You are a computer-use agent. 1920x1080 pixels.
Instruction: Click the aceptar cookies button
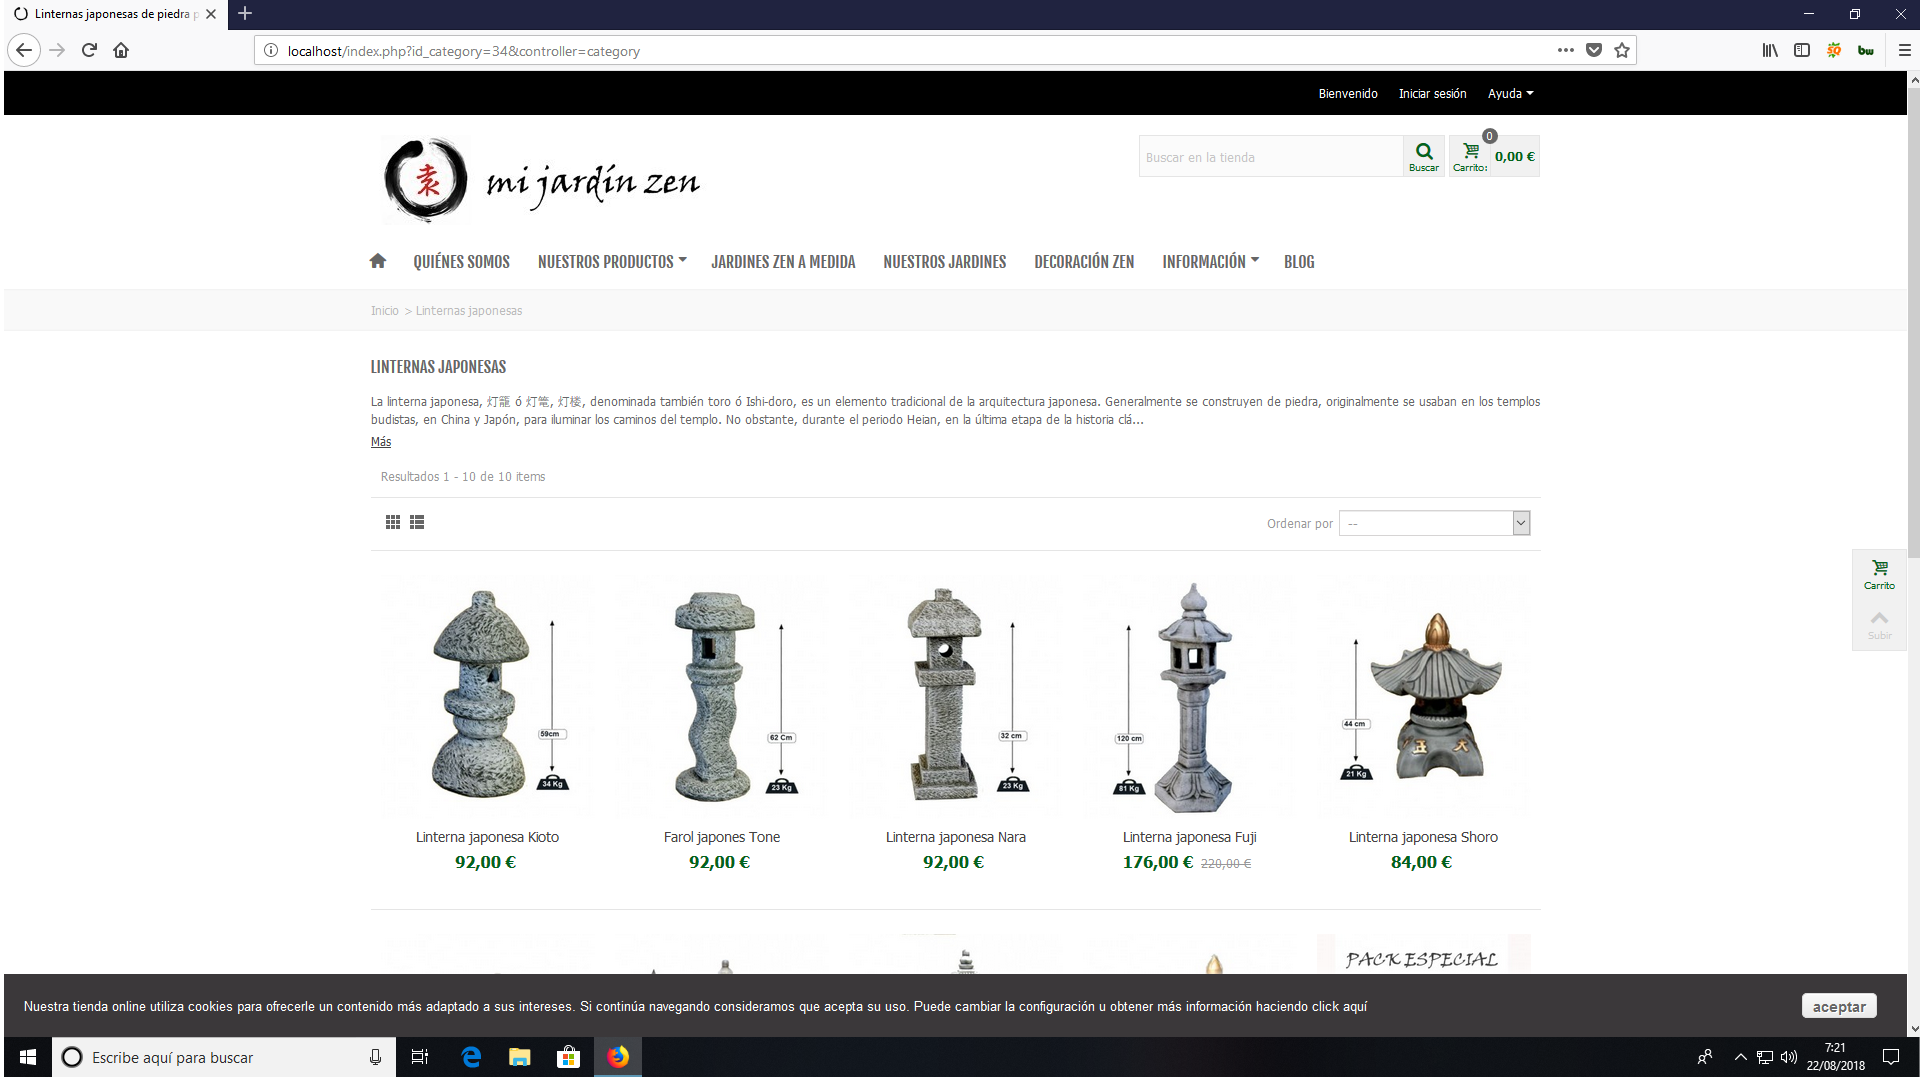(x=1838, y=1006)
